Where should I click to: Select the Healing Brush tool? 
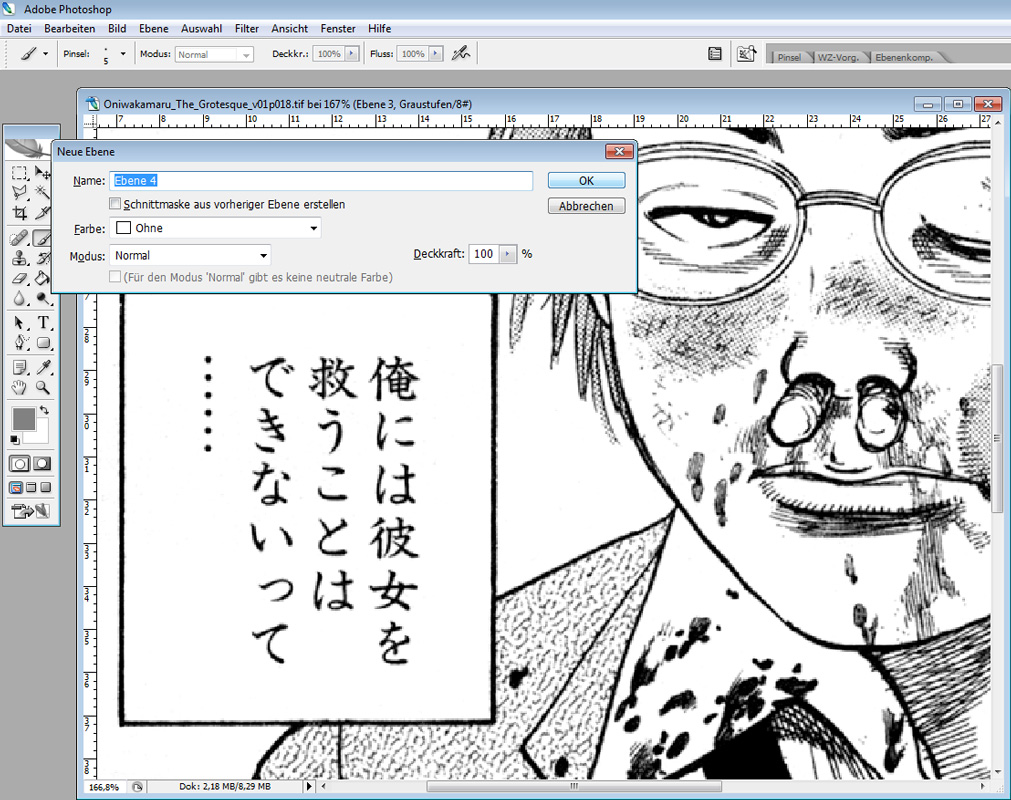click(19, 239)
